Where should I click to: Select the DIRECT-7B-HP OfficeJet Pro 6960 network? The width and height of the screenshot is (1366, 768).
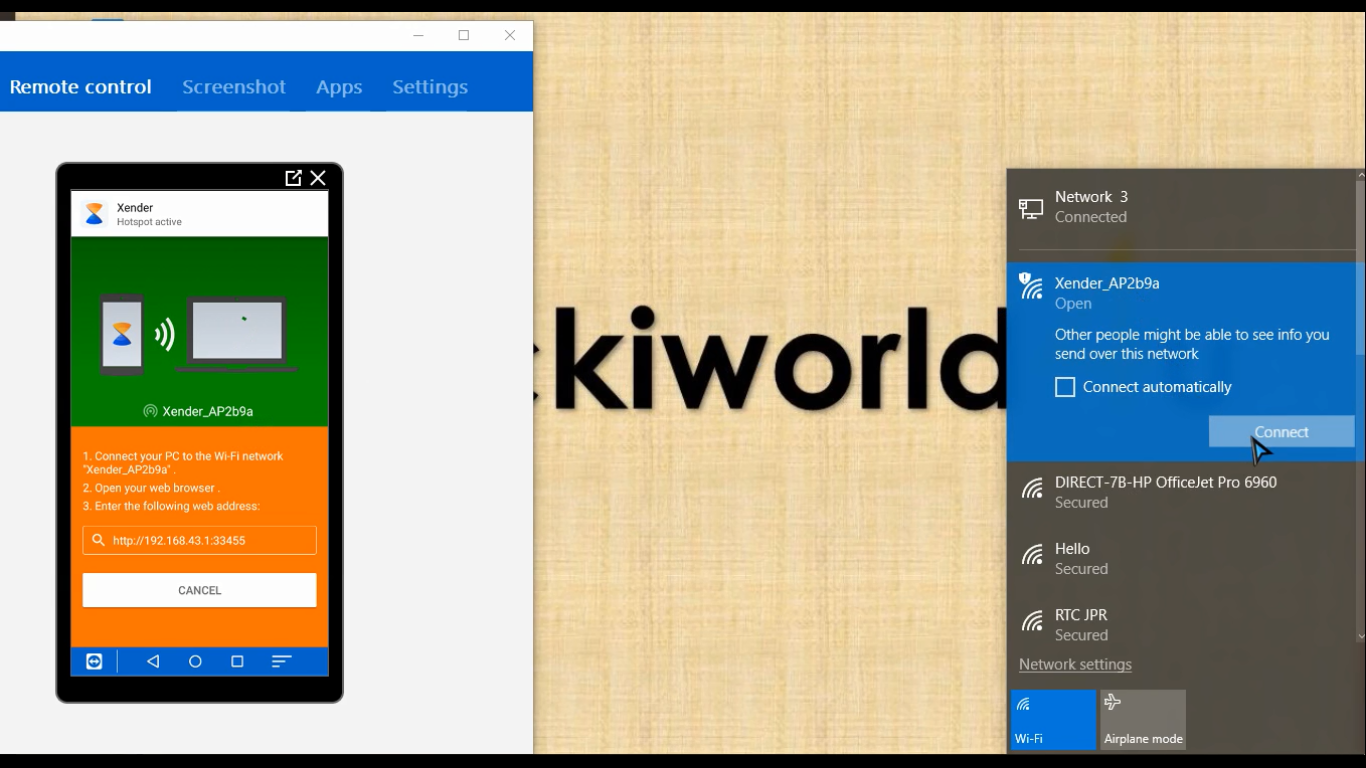pos(1181,492)
